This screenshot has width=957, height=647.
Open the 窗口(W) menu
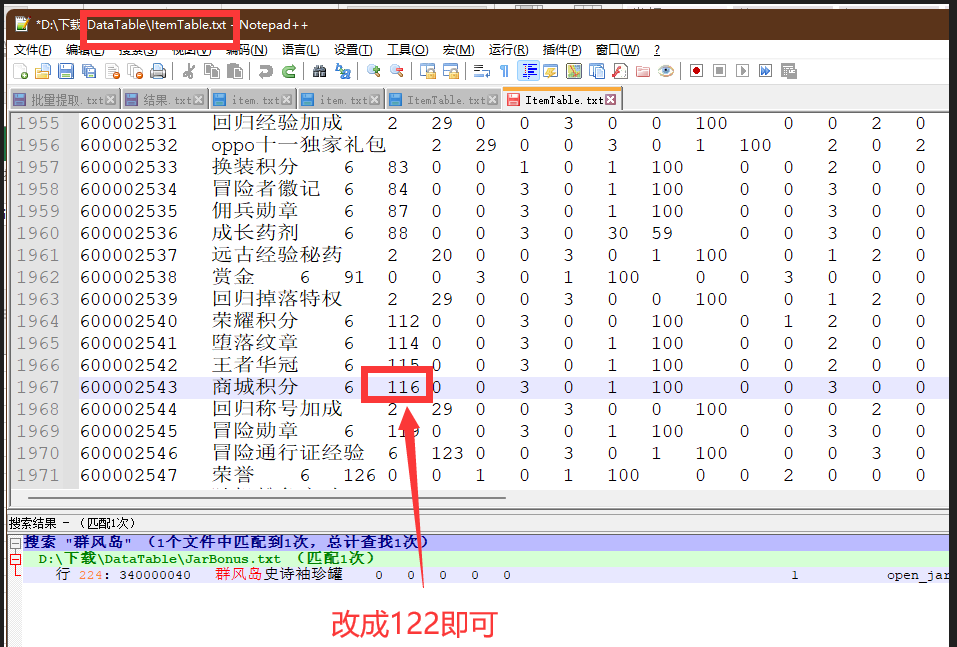[x=618, y=50]
